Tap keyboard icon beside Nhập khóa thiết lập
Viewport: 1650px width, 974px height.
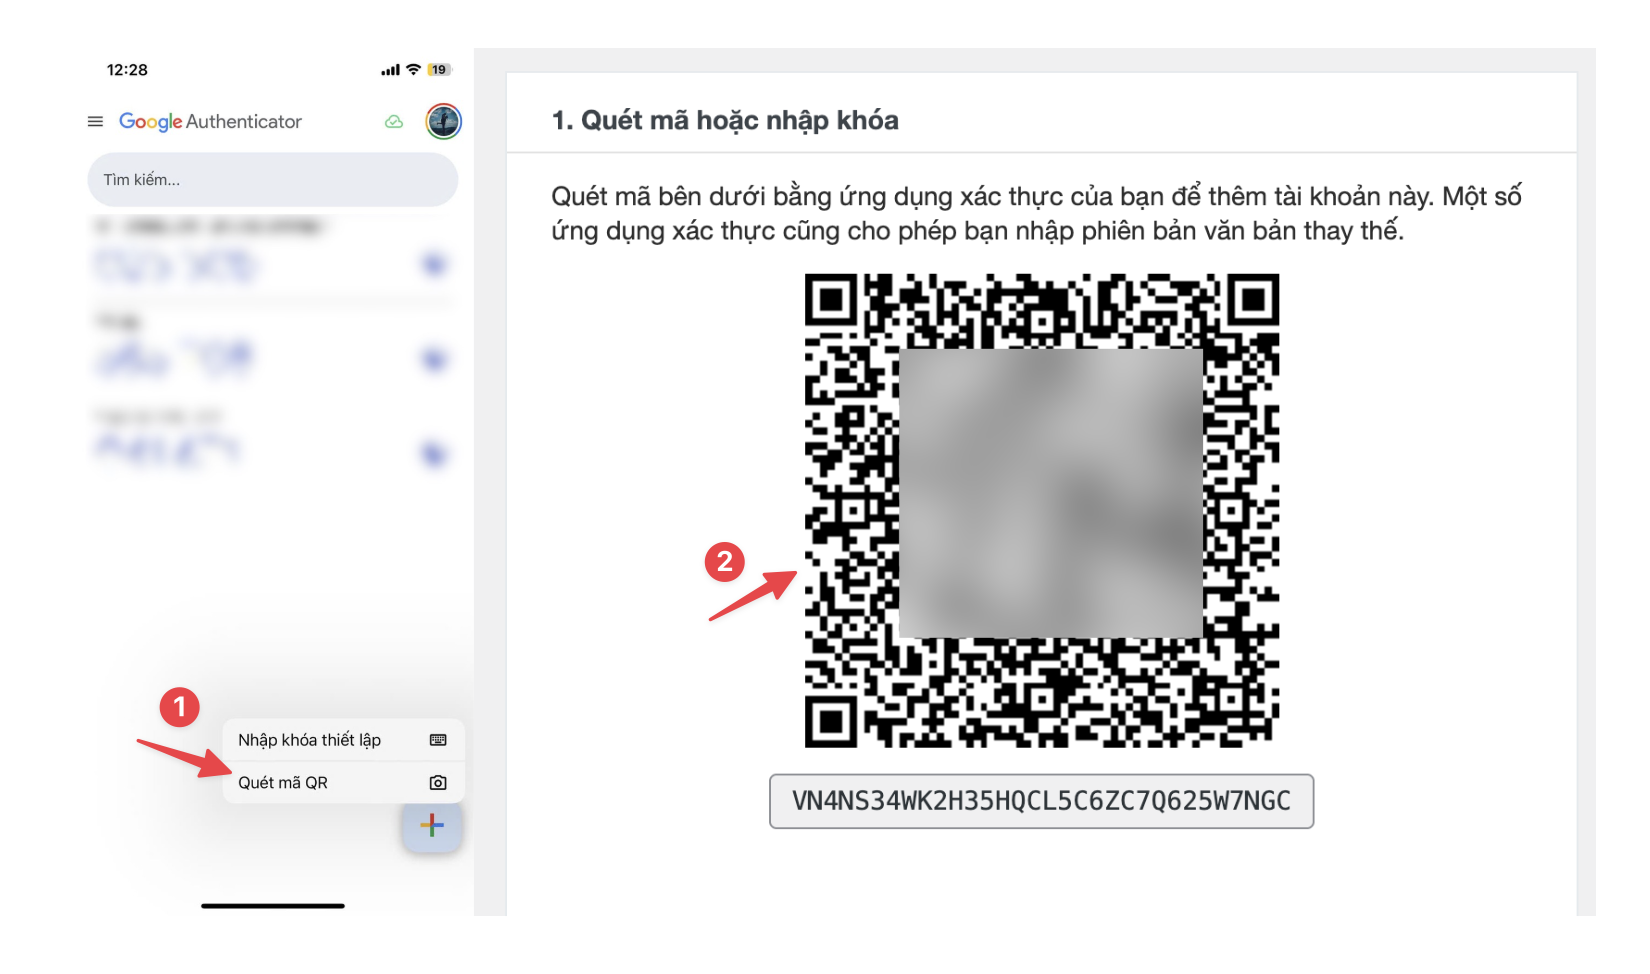(x=438, y=740)
